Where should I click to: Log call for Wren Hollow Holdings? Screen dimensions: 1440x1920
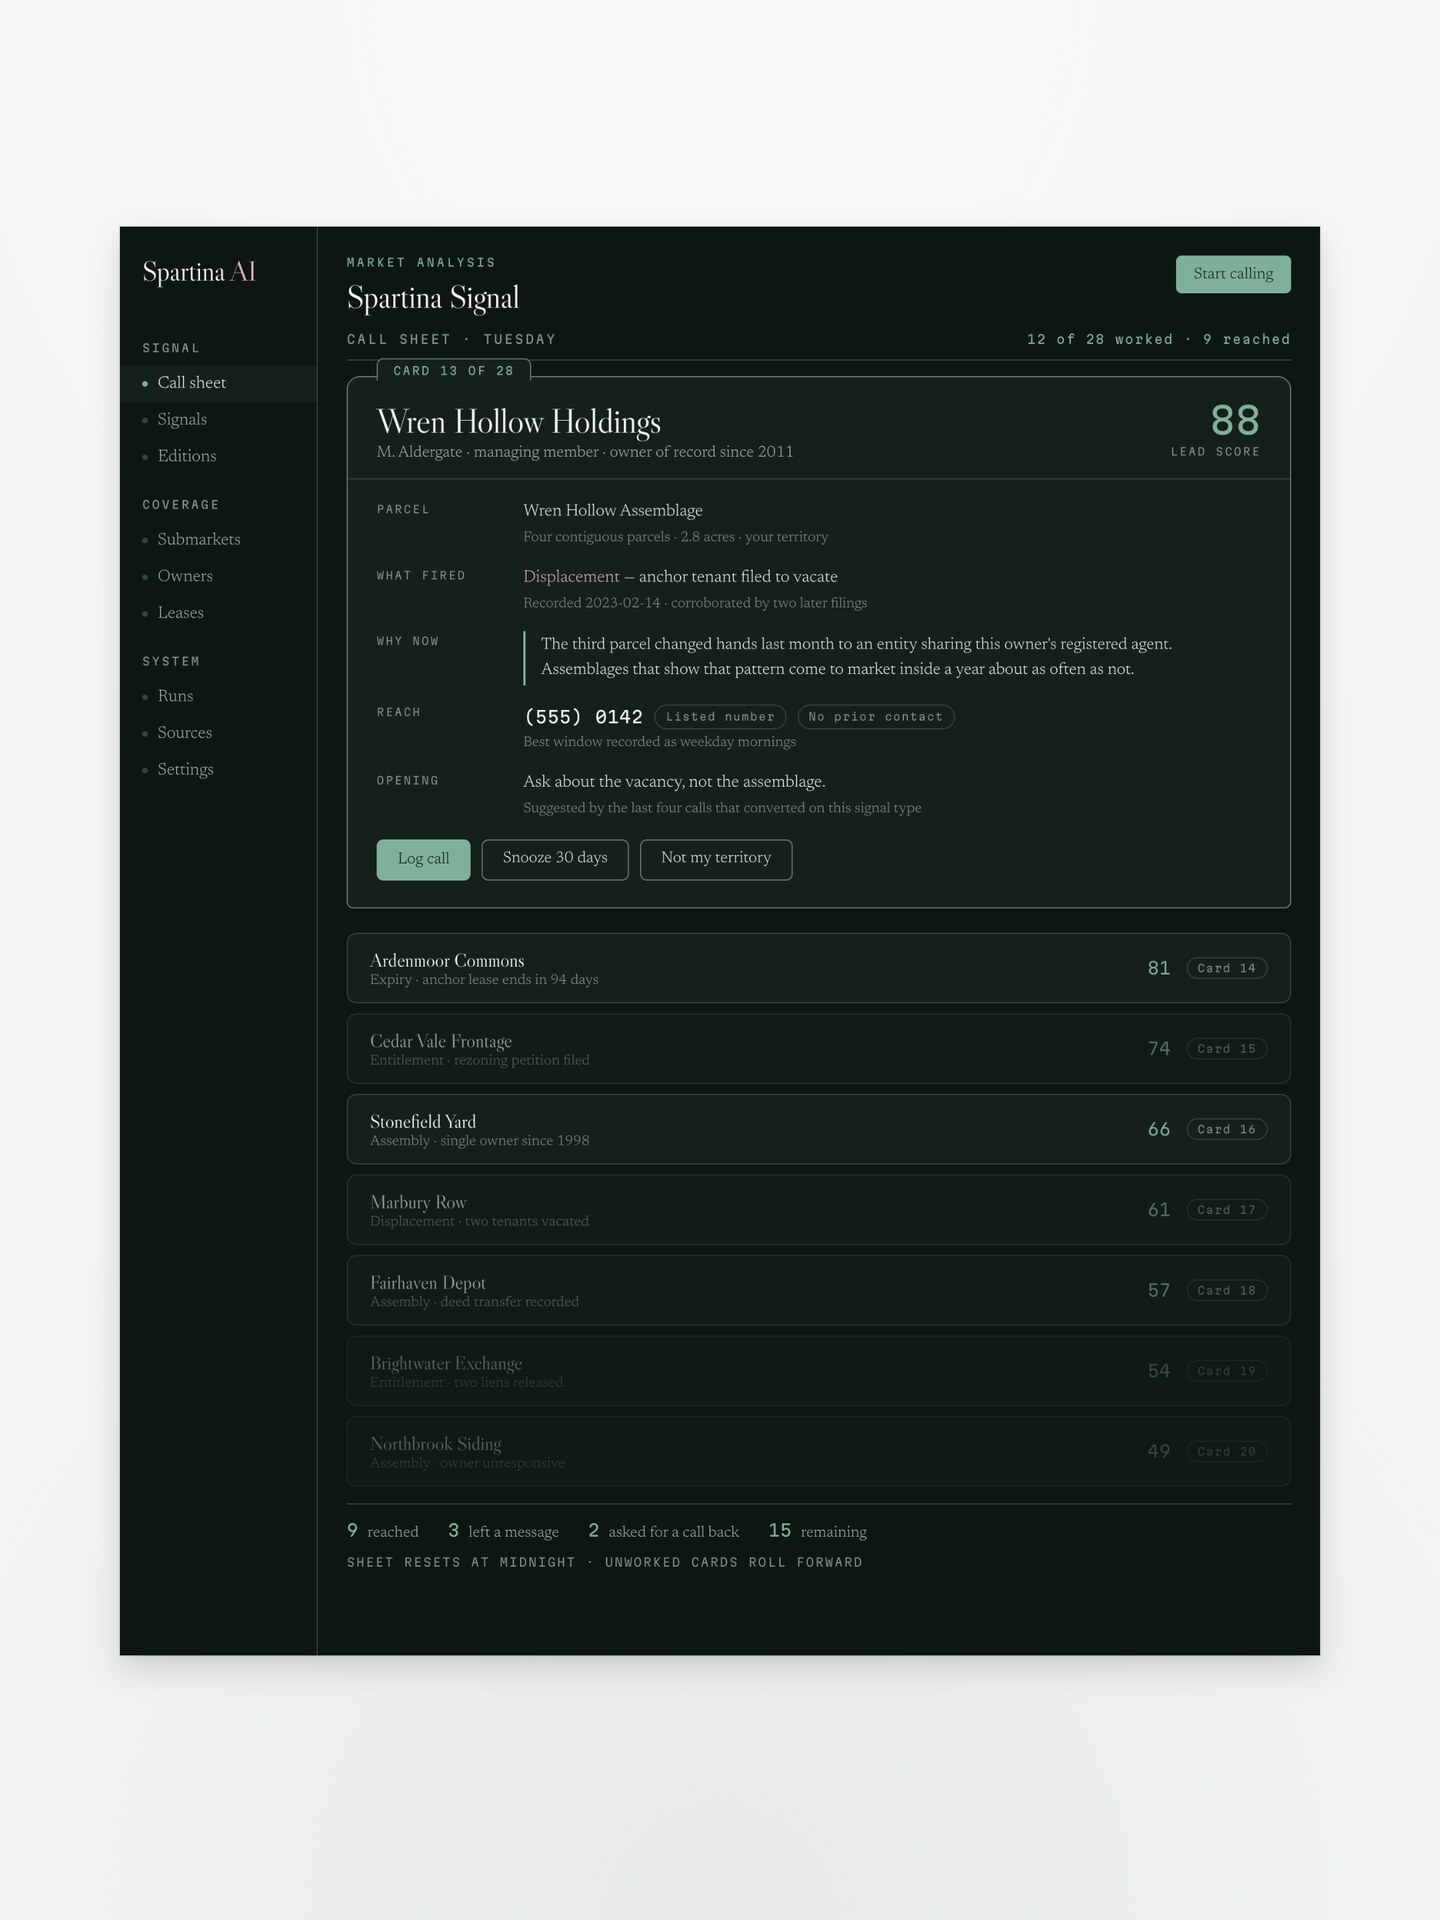(423, 859)
